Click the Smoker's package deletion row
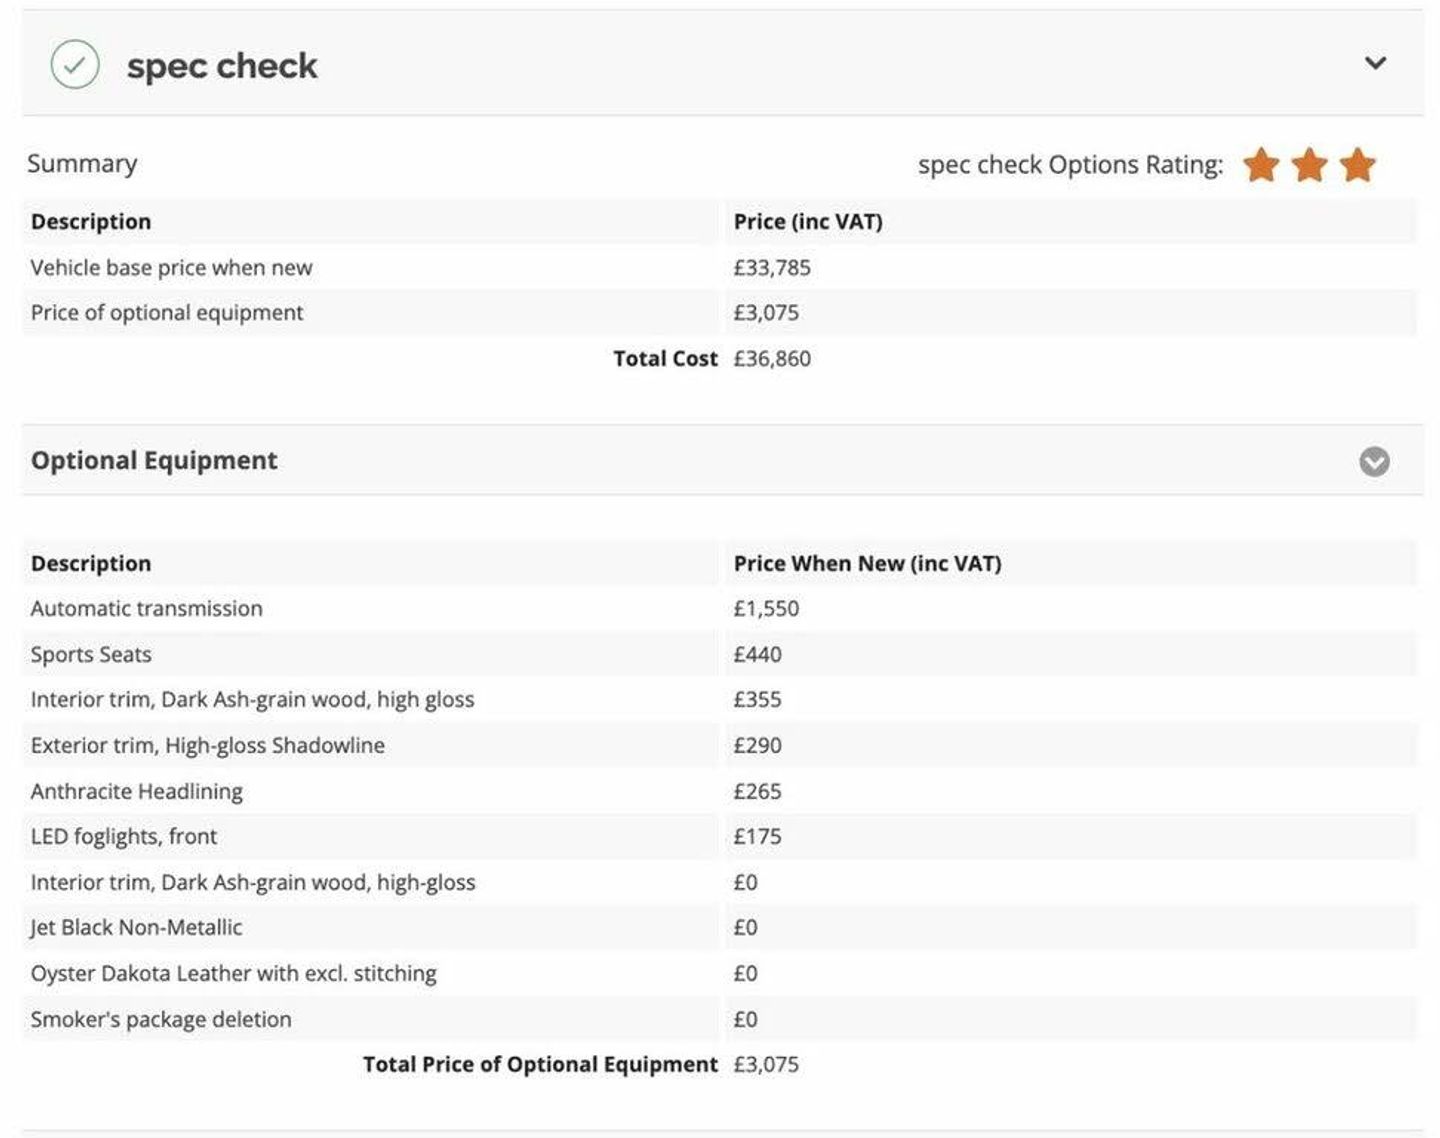 (720, 1019)
